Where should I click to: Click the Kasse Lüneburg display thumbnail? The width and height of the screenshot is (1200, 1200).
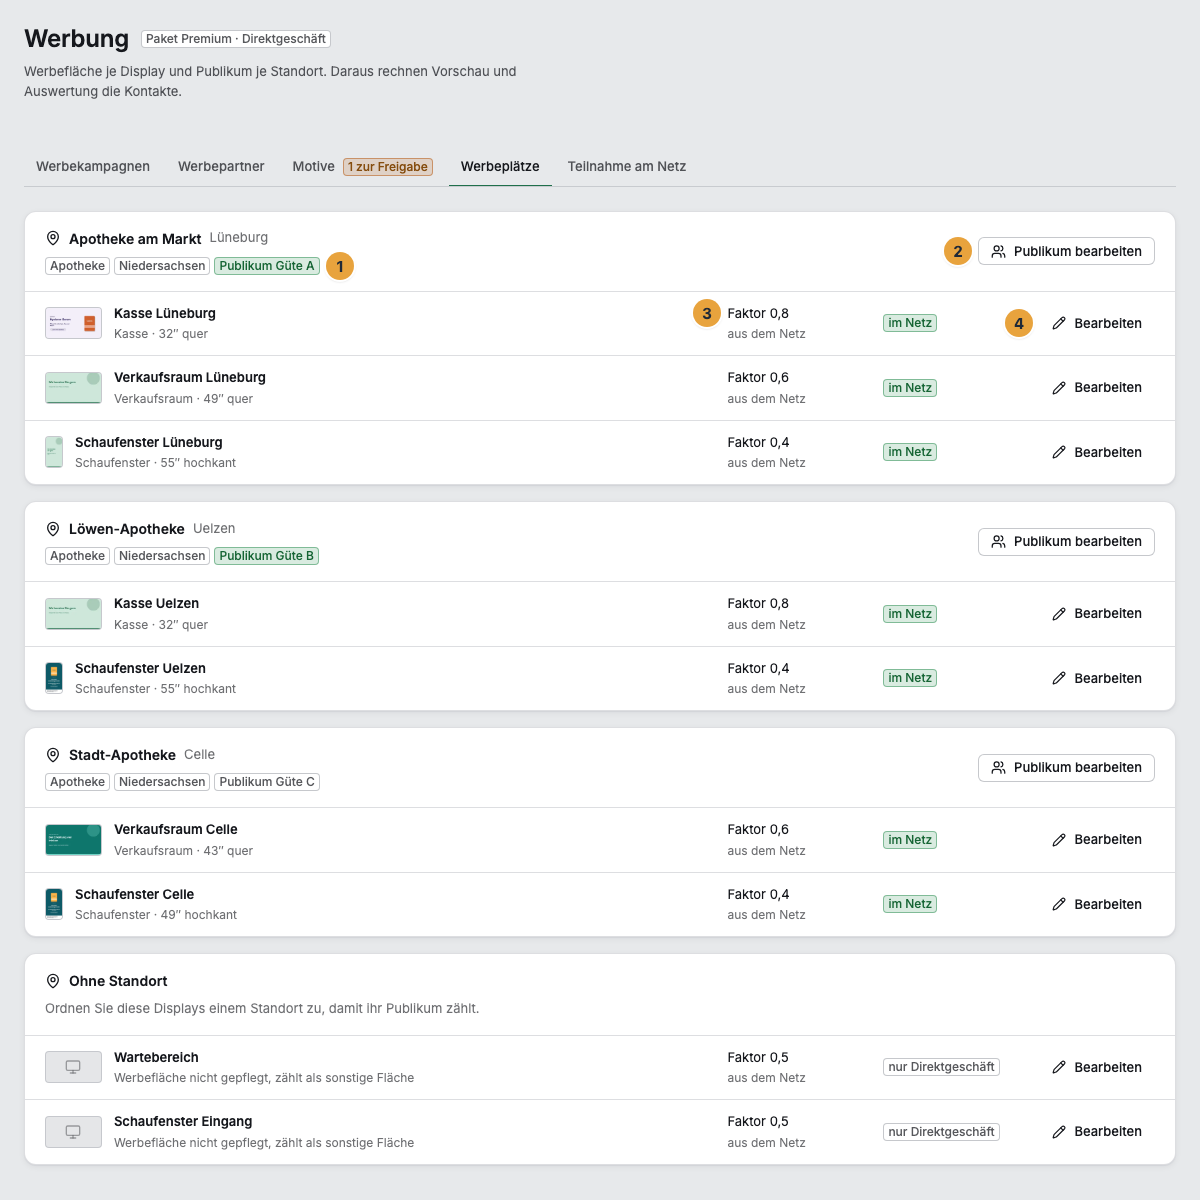73,323
